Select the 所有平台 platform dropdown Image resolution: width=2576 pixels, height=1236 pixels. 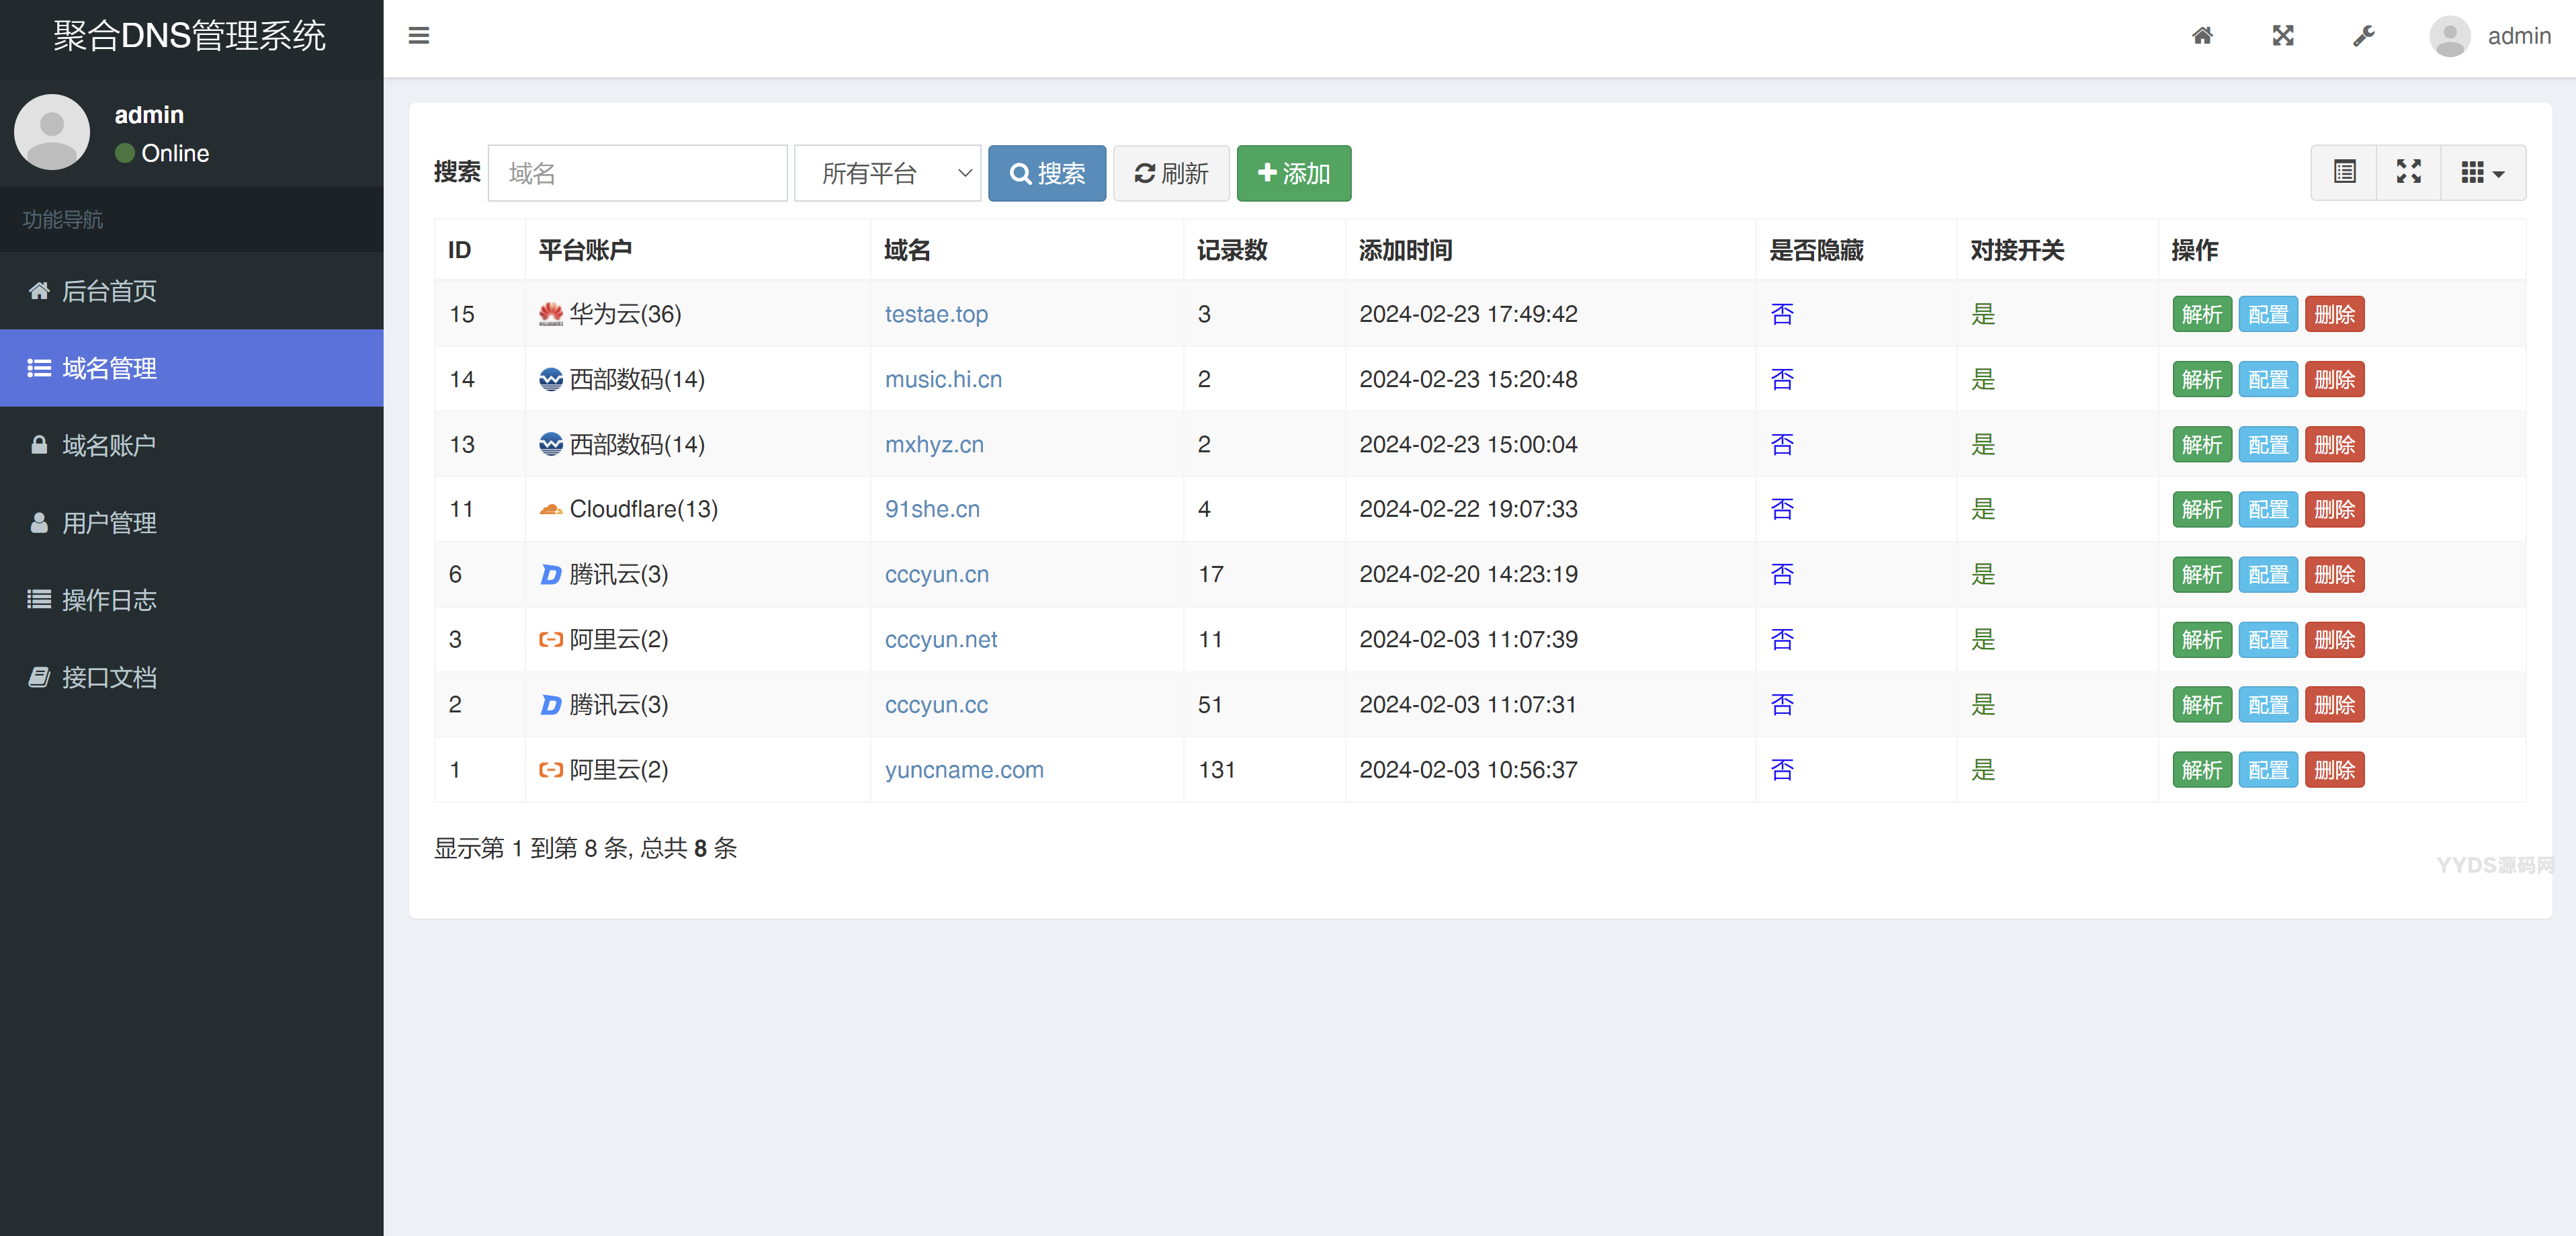(887, 173)
